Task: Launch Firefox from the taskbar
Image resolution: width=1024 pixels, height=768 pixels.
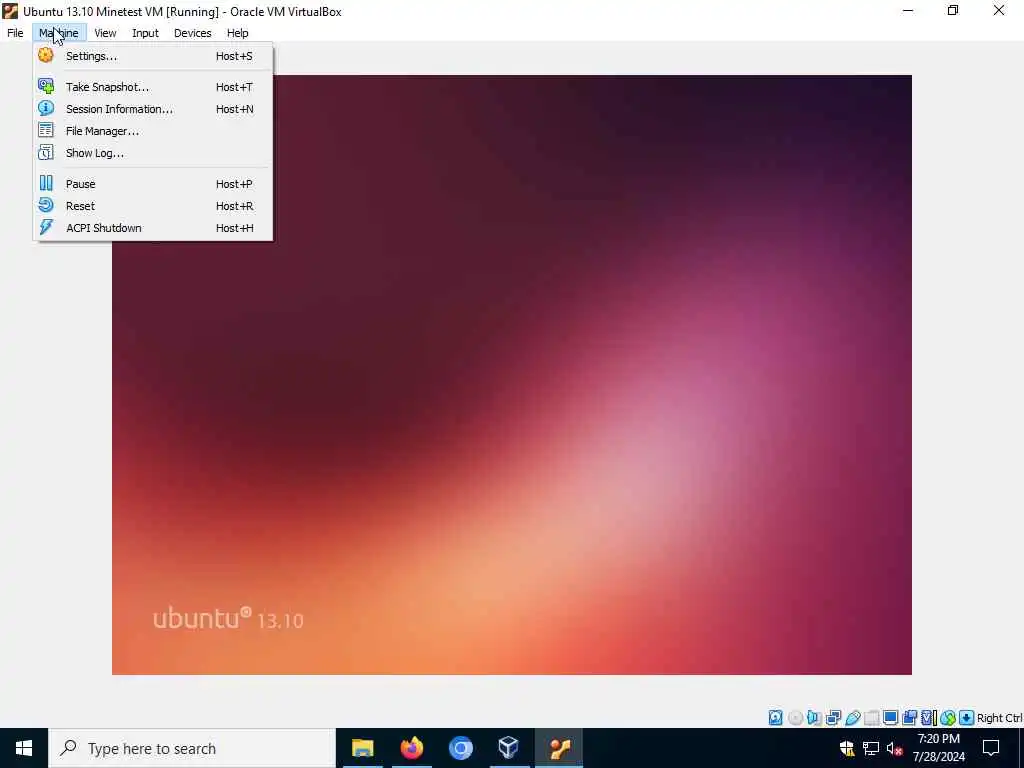Action: click(x=411, y=748)
